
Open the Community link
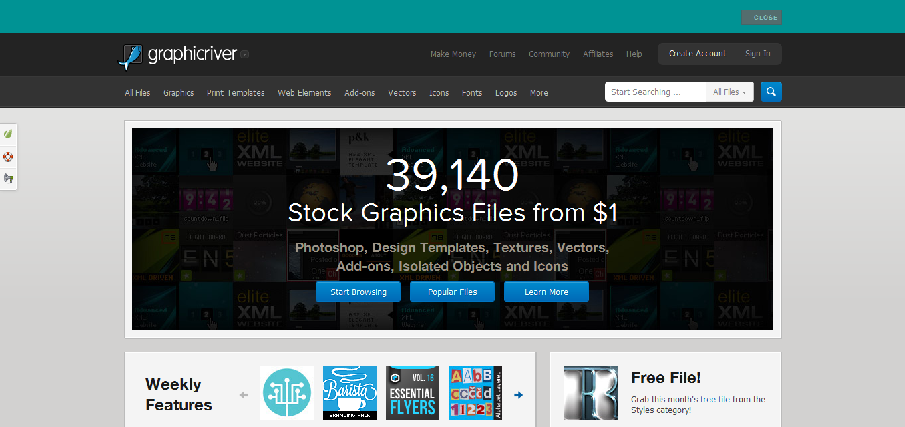tap(549, 54)
